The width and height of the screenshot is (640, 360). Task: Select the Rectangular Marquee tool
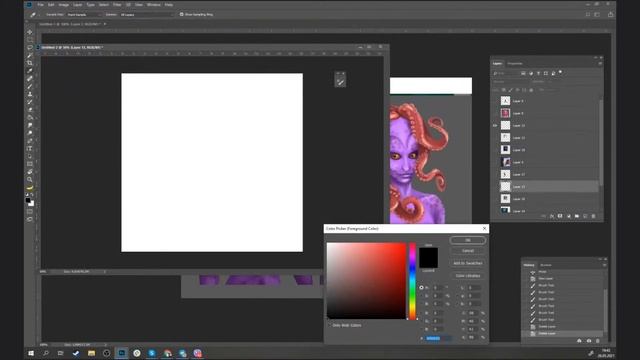tap(30, 40)
